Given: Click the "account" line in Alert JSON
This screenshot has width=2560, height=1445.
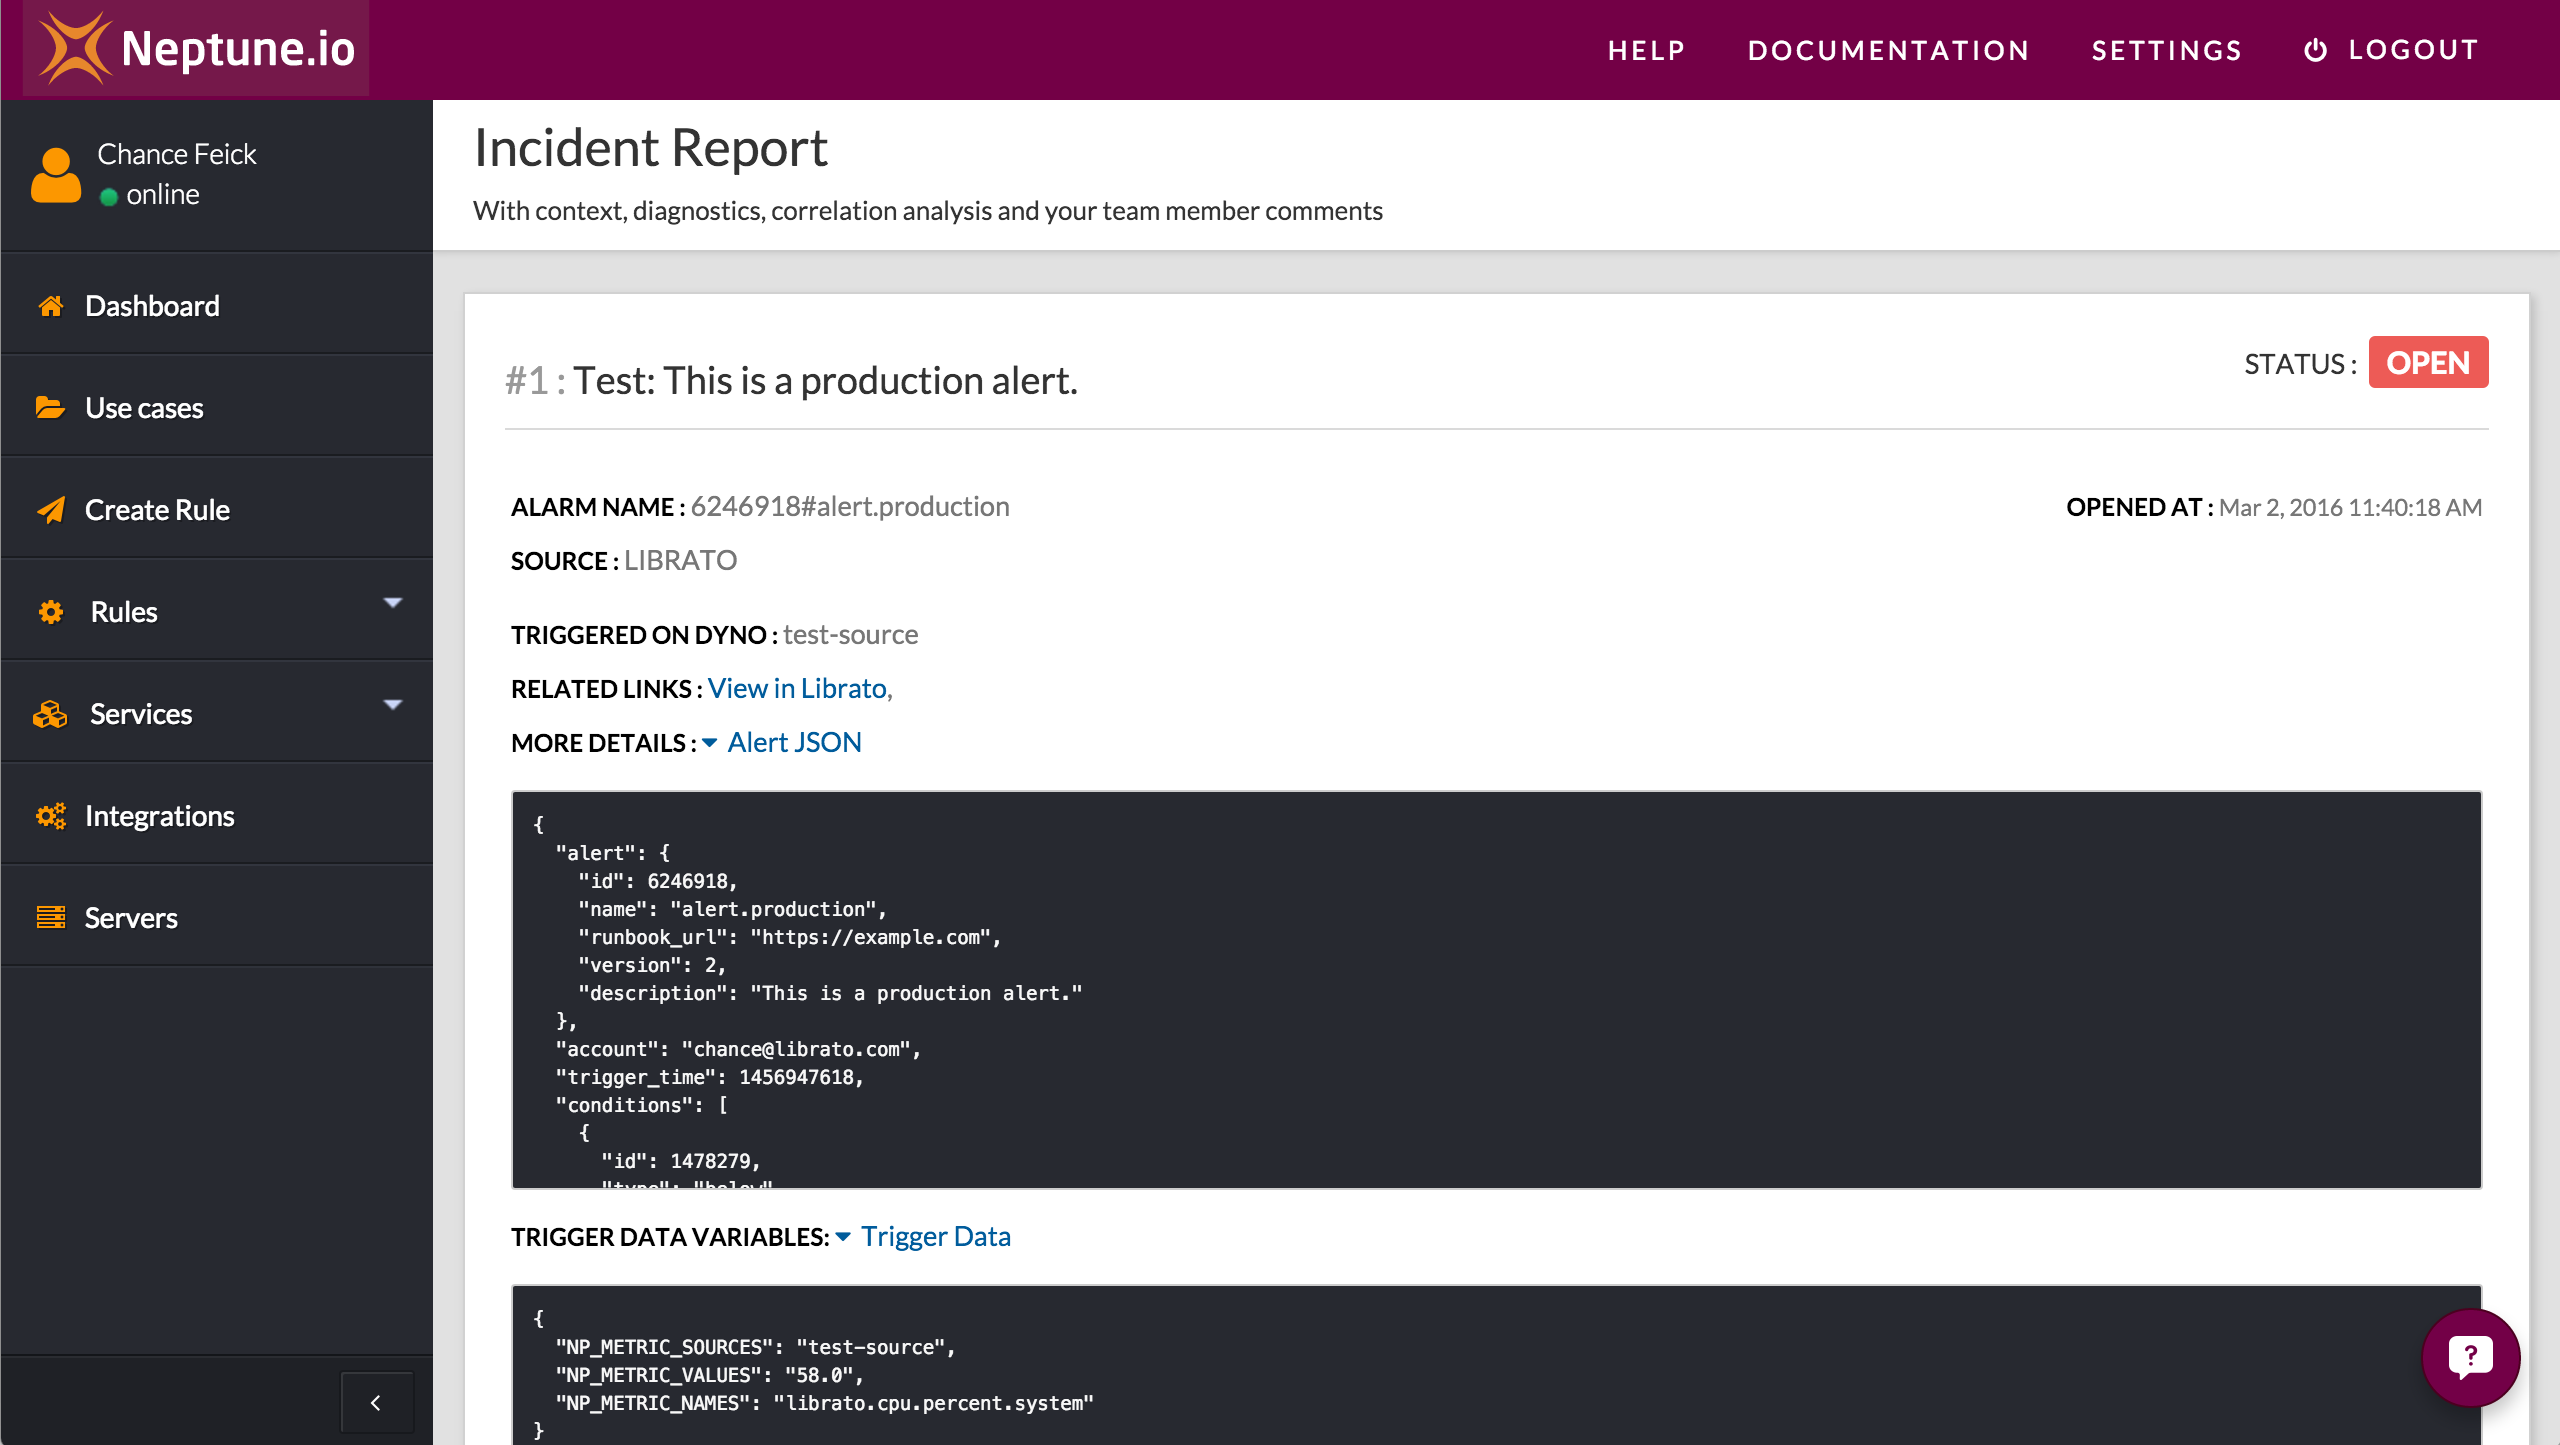Looking at the screenshot, I should tap(738, 1049).
